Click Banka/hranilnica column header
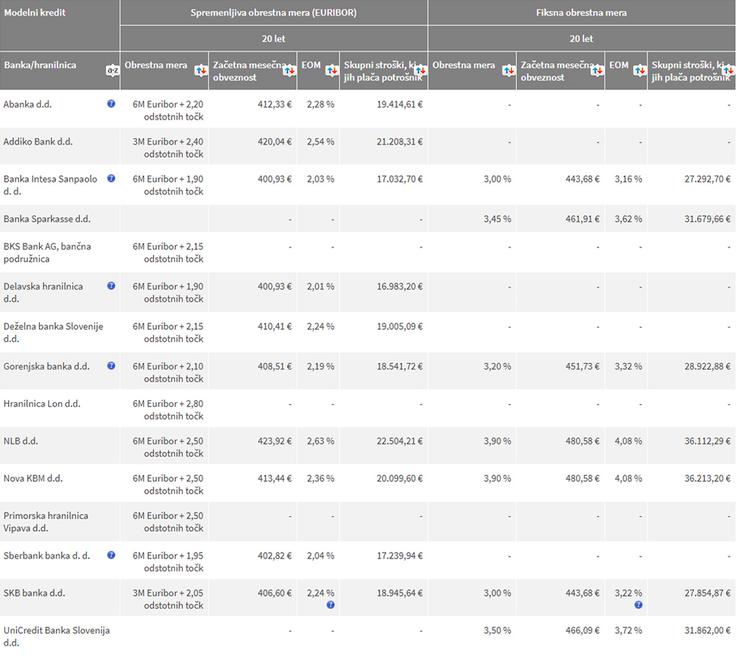 pyautogui.click(x=40, y=65)
